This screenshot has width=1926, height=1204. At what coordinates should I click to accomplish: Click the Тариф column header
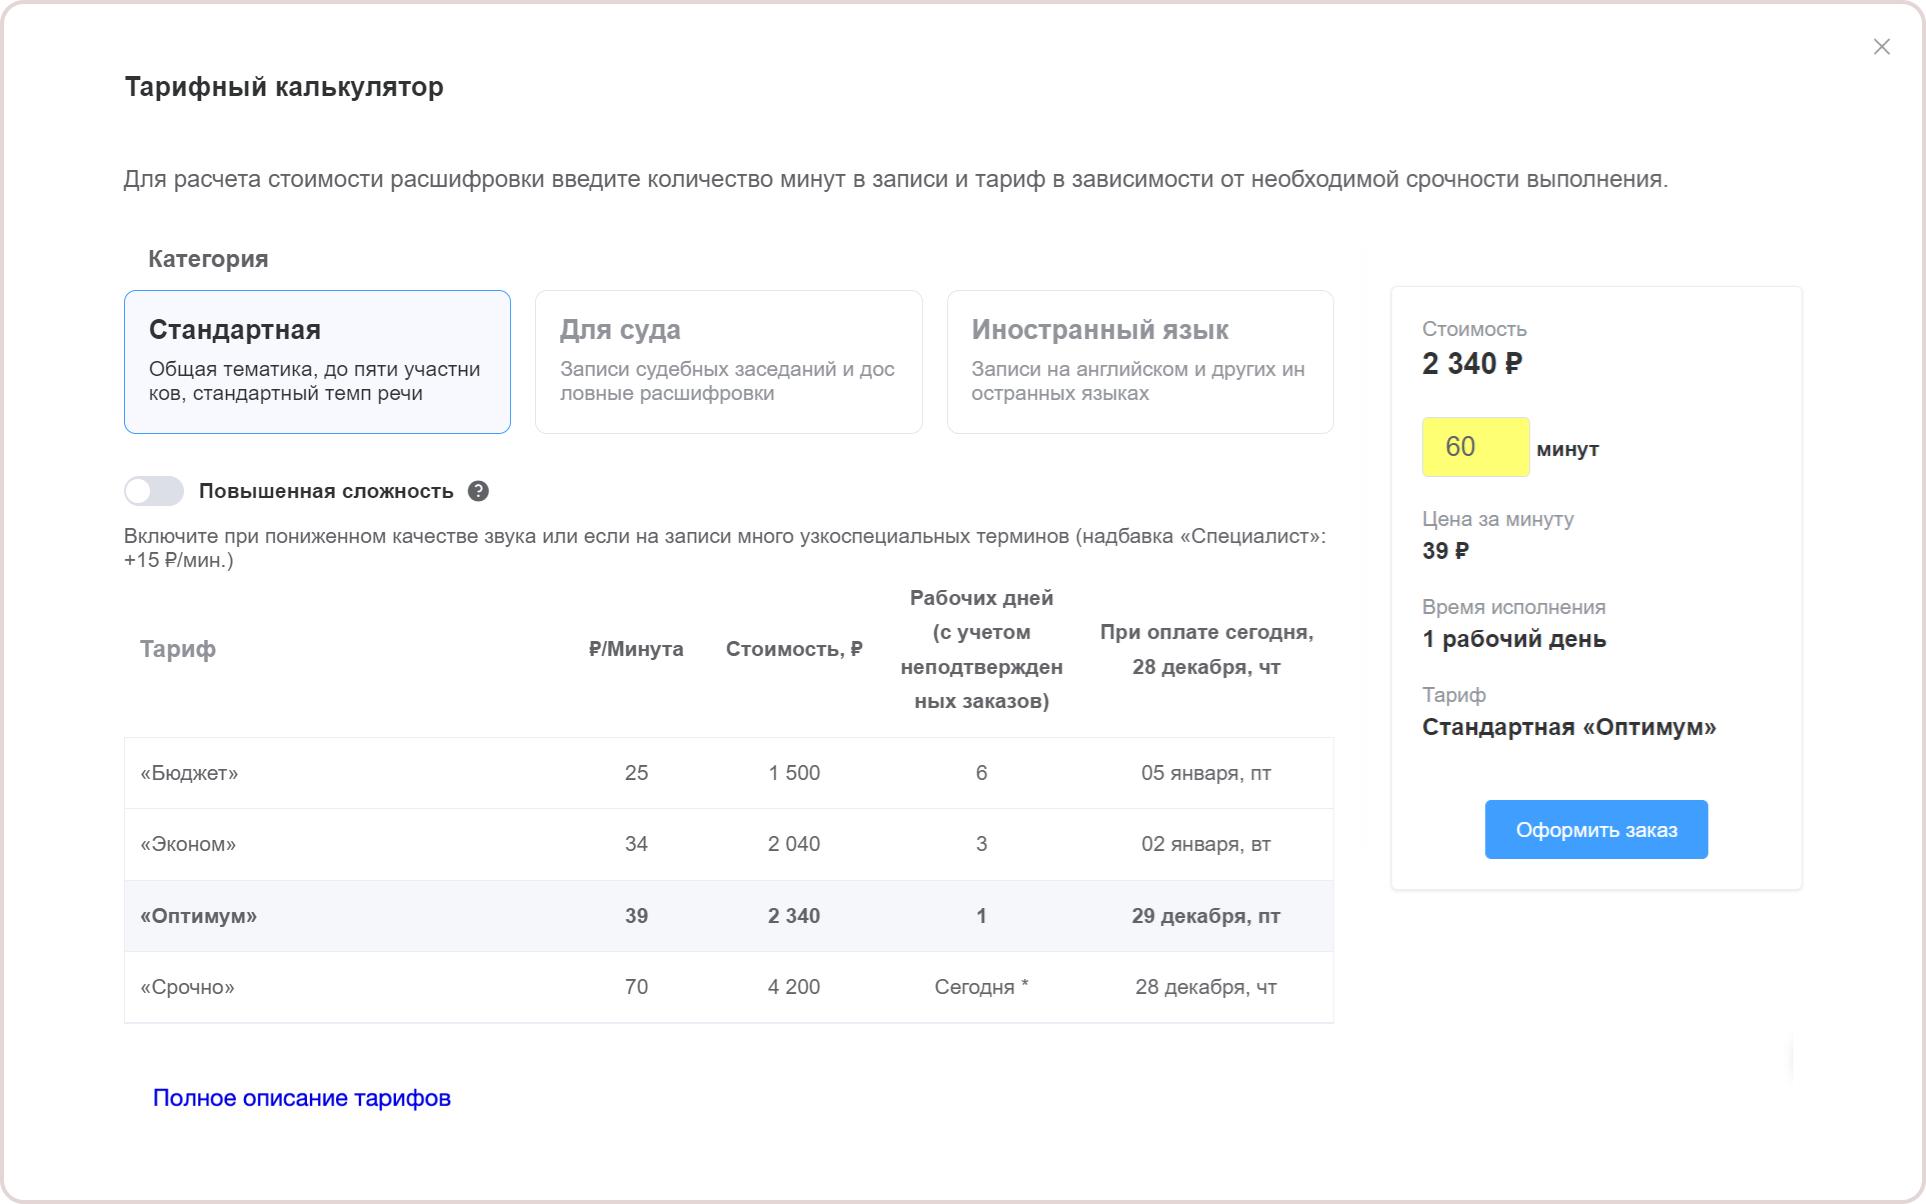coord(178,649)
